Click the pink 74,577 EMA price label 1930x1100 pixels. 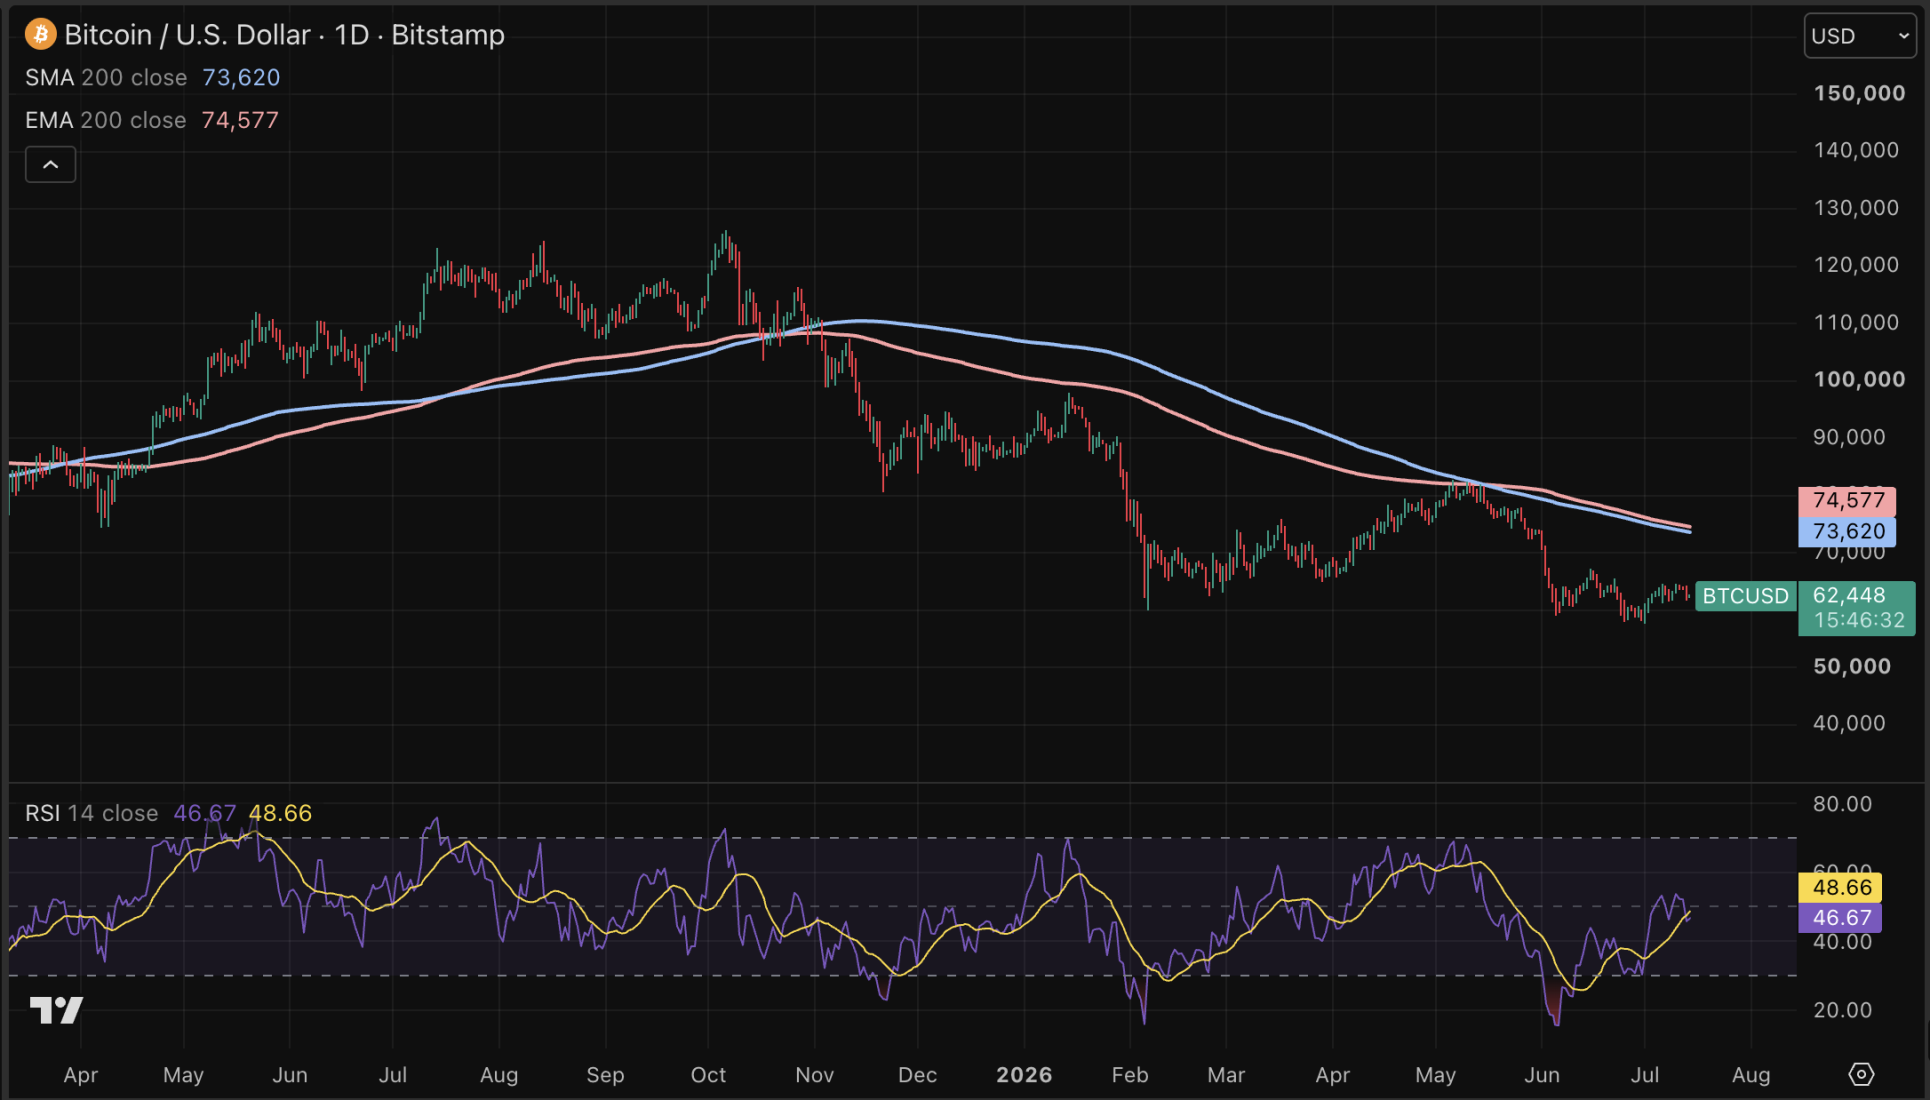pyautogui.click(x=1847, y=500)
